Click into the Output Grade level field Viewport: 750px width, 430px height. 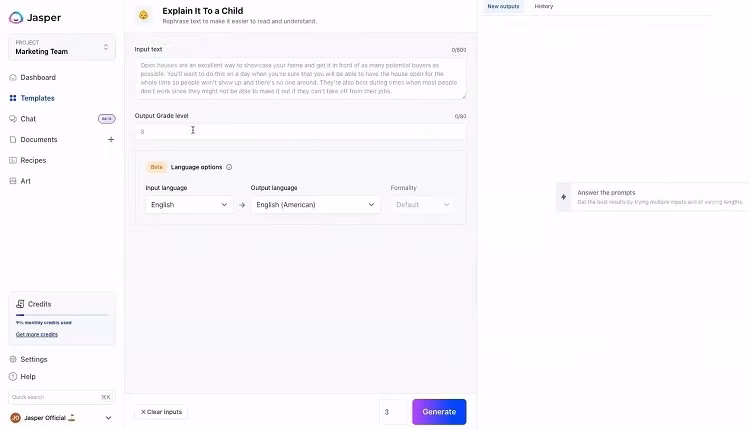pos(300,131)
